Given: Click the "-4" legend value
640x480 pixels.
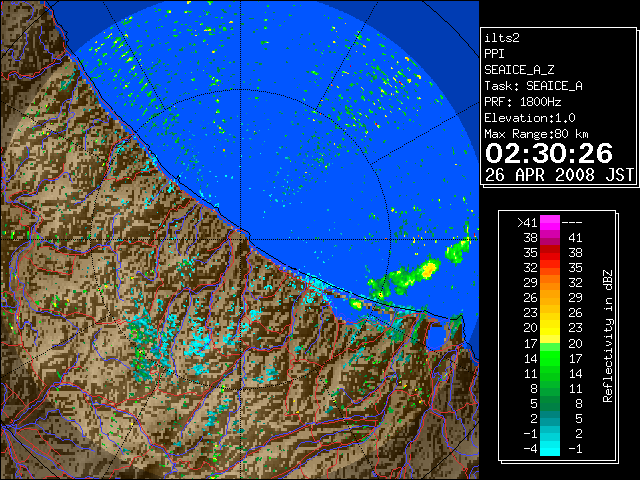Looking at the screenshot, I should click(530, 449).
